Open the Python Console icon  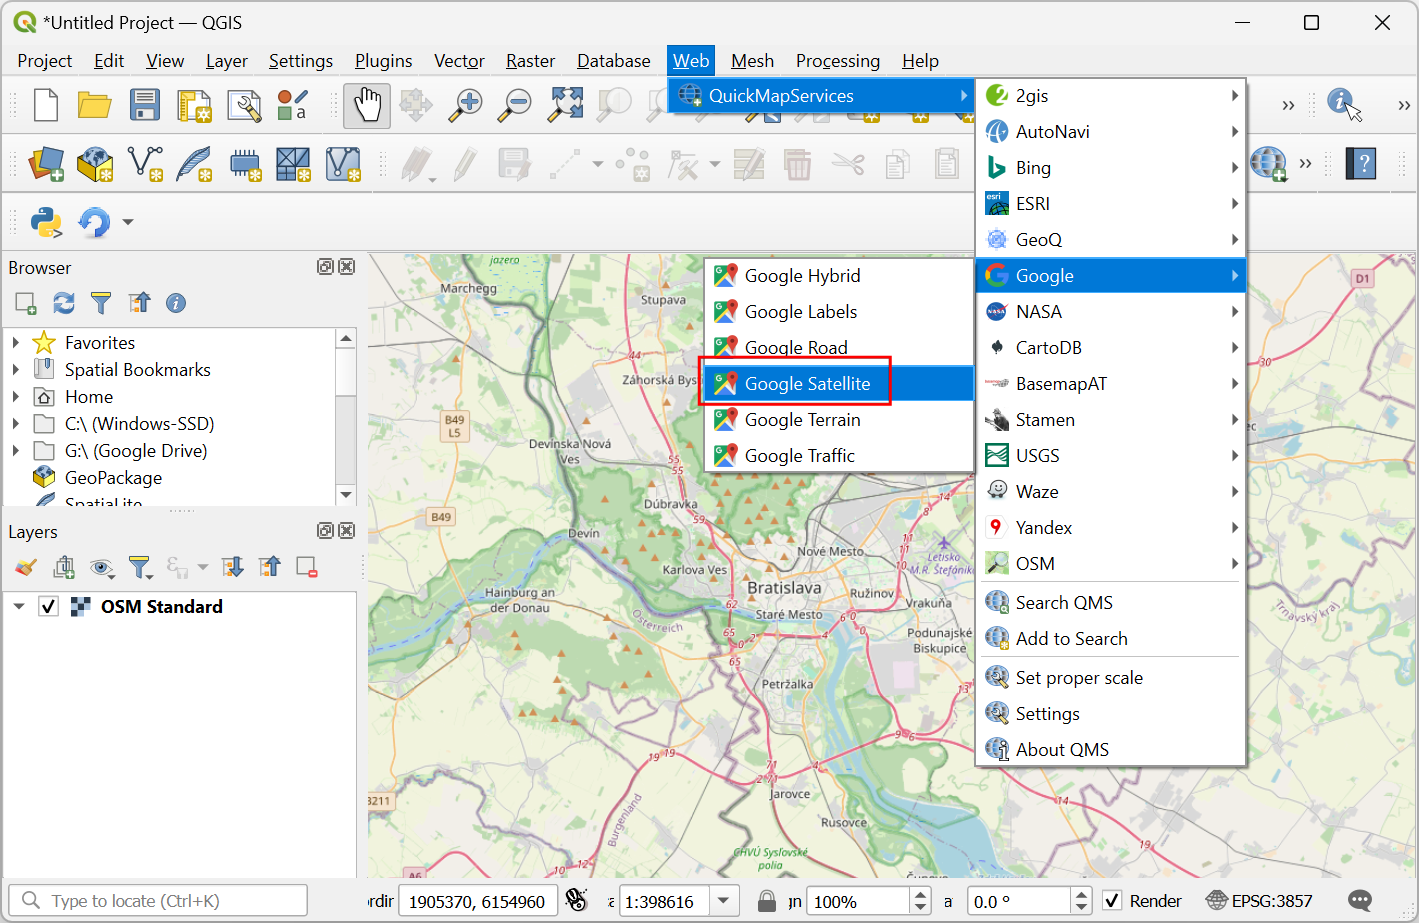(x=46, y=222)
